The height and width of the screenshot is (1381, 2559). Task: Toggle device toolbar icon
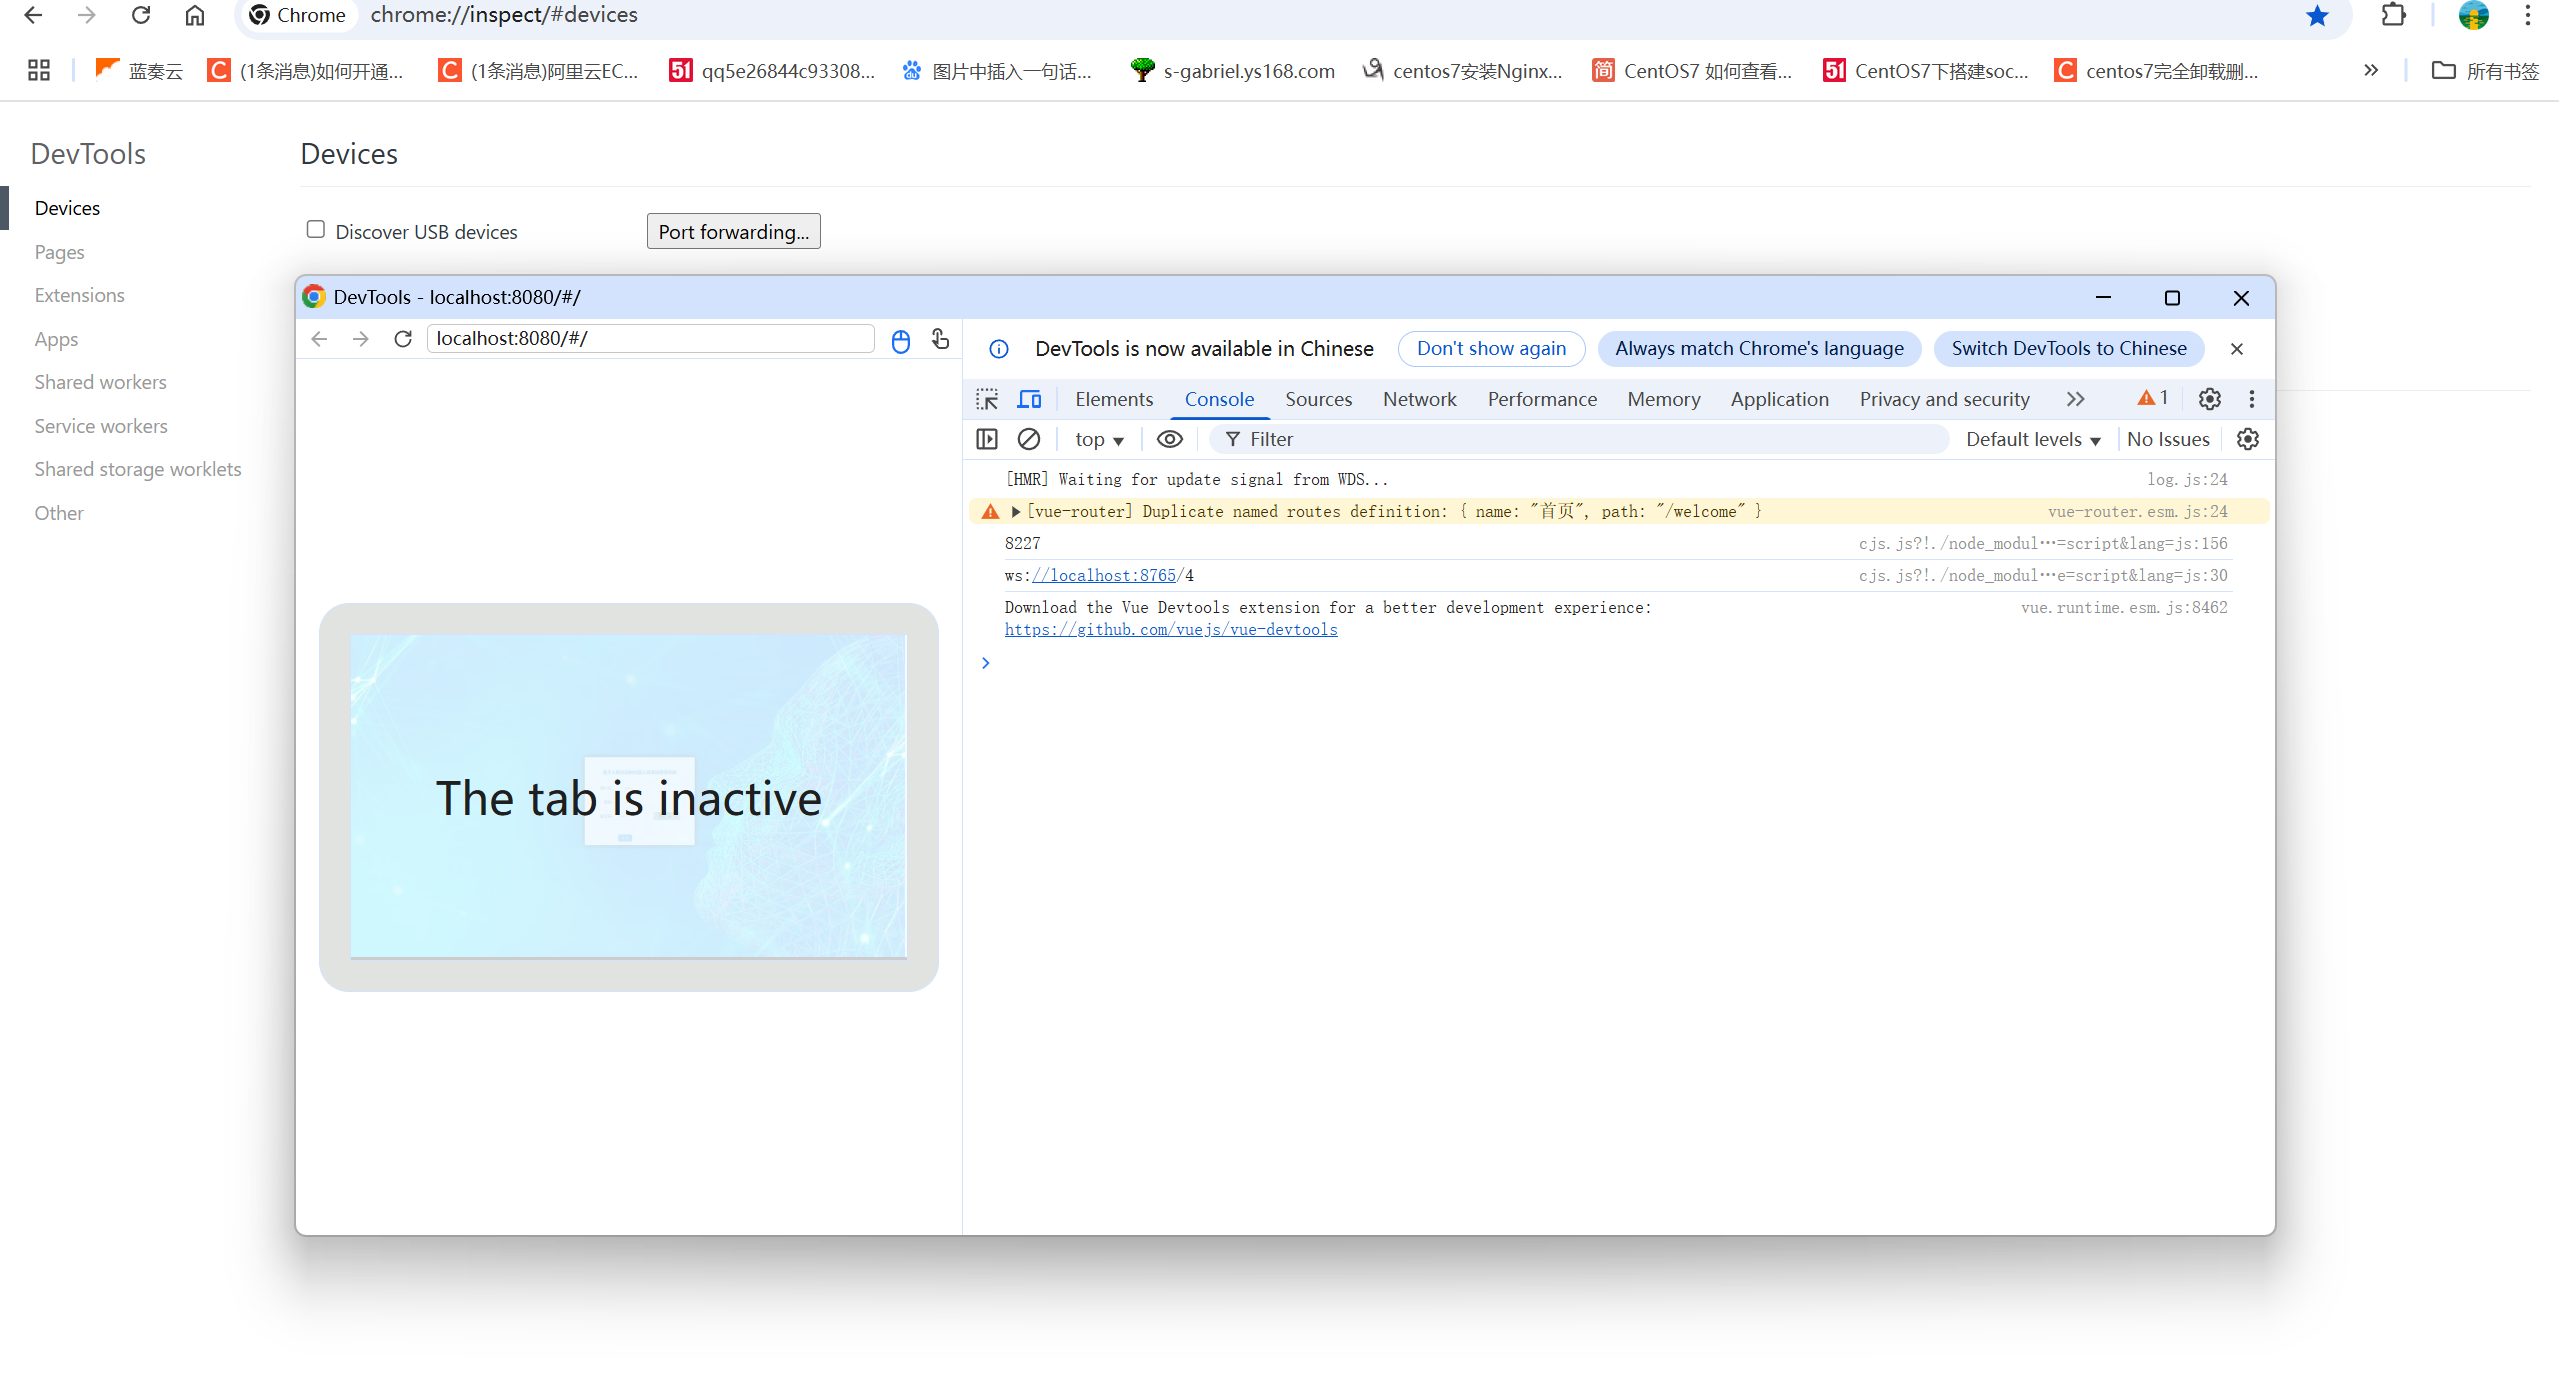(1029, 399)
